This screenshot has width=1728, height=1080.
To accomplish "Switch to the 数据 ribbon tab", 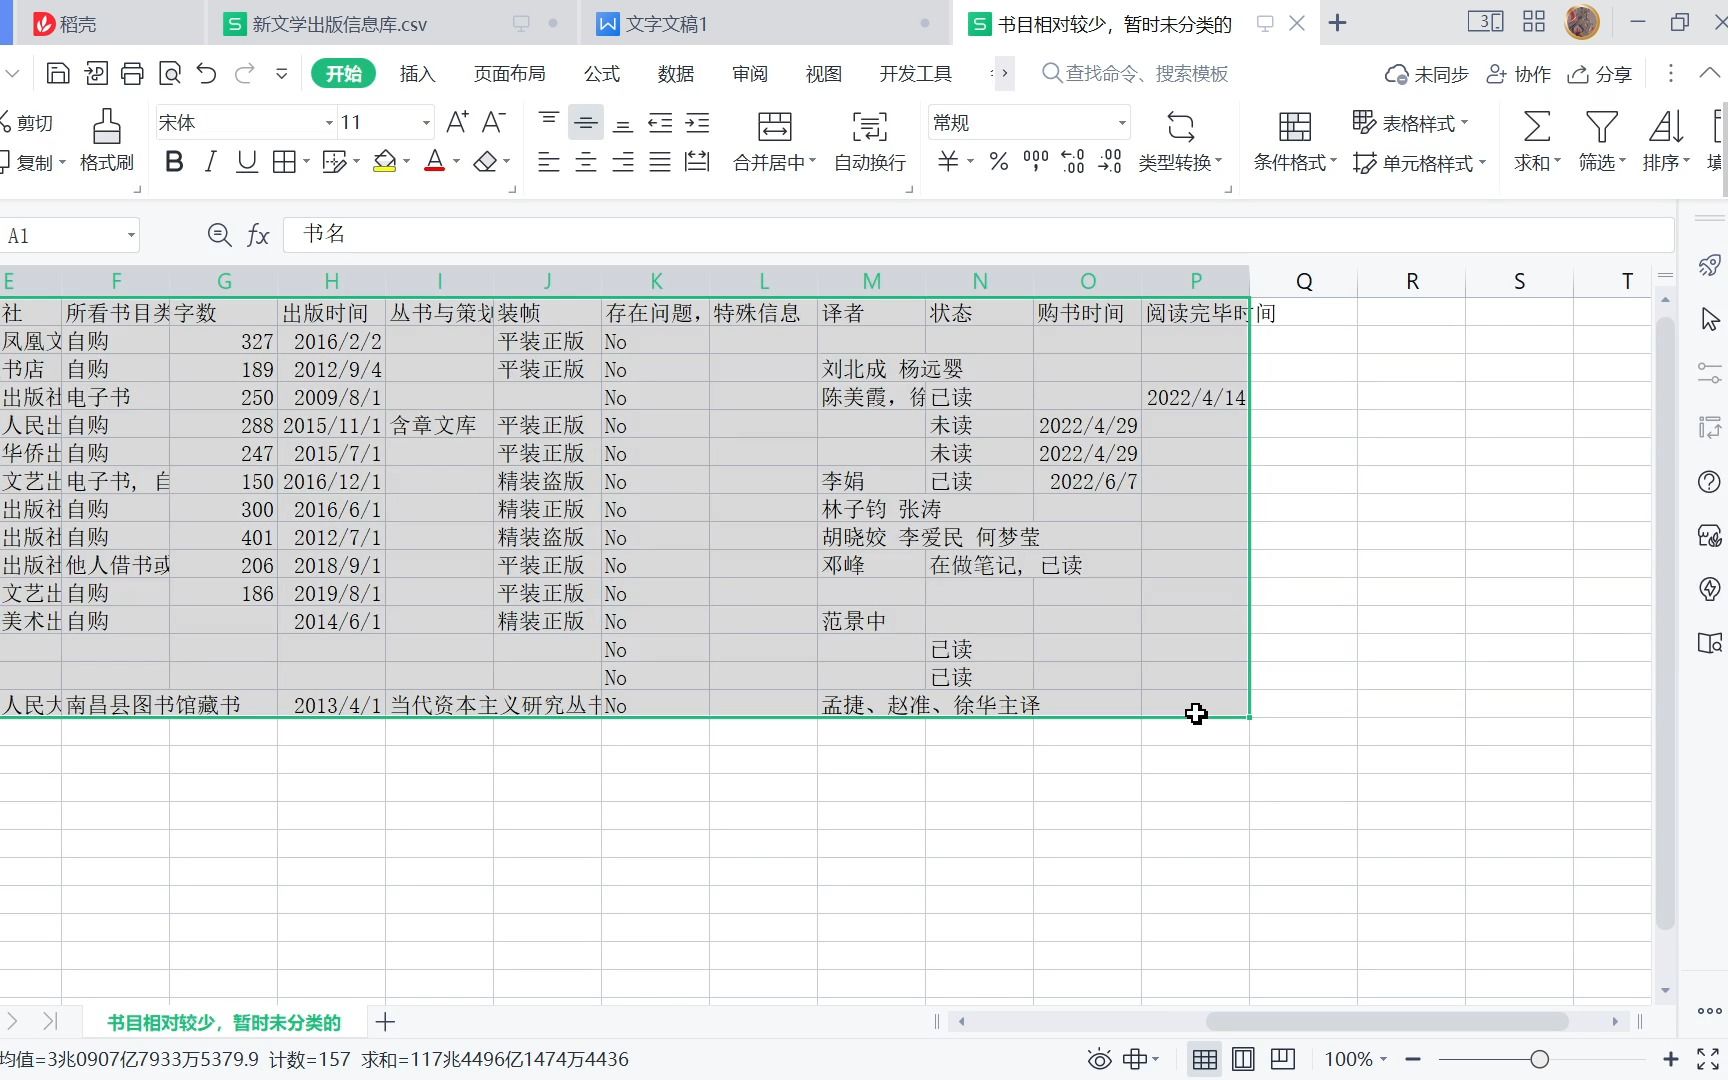I will (675, 73).
